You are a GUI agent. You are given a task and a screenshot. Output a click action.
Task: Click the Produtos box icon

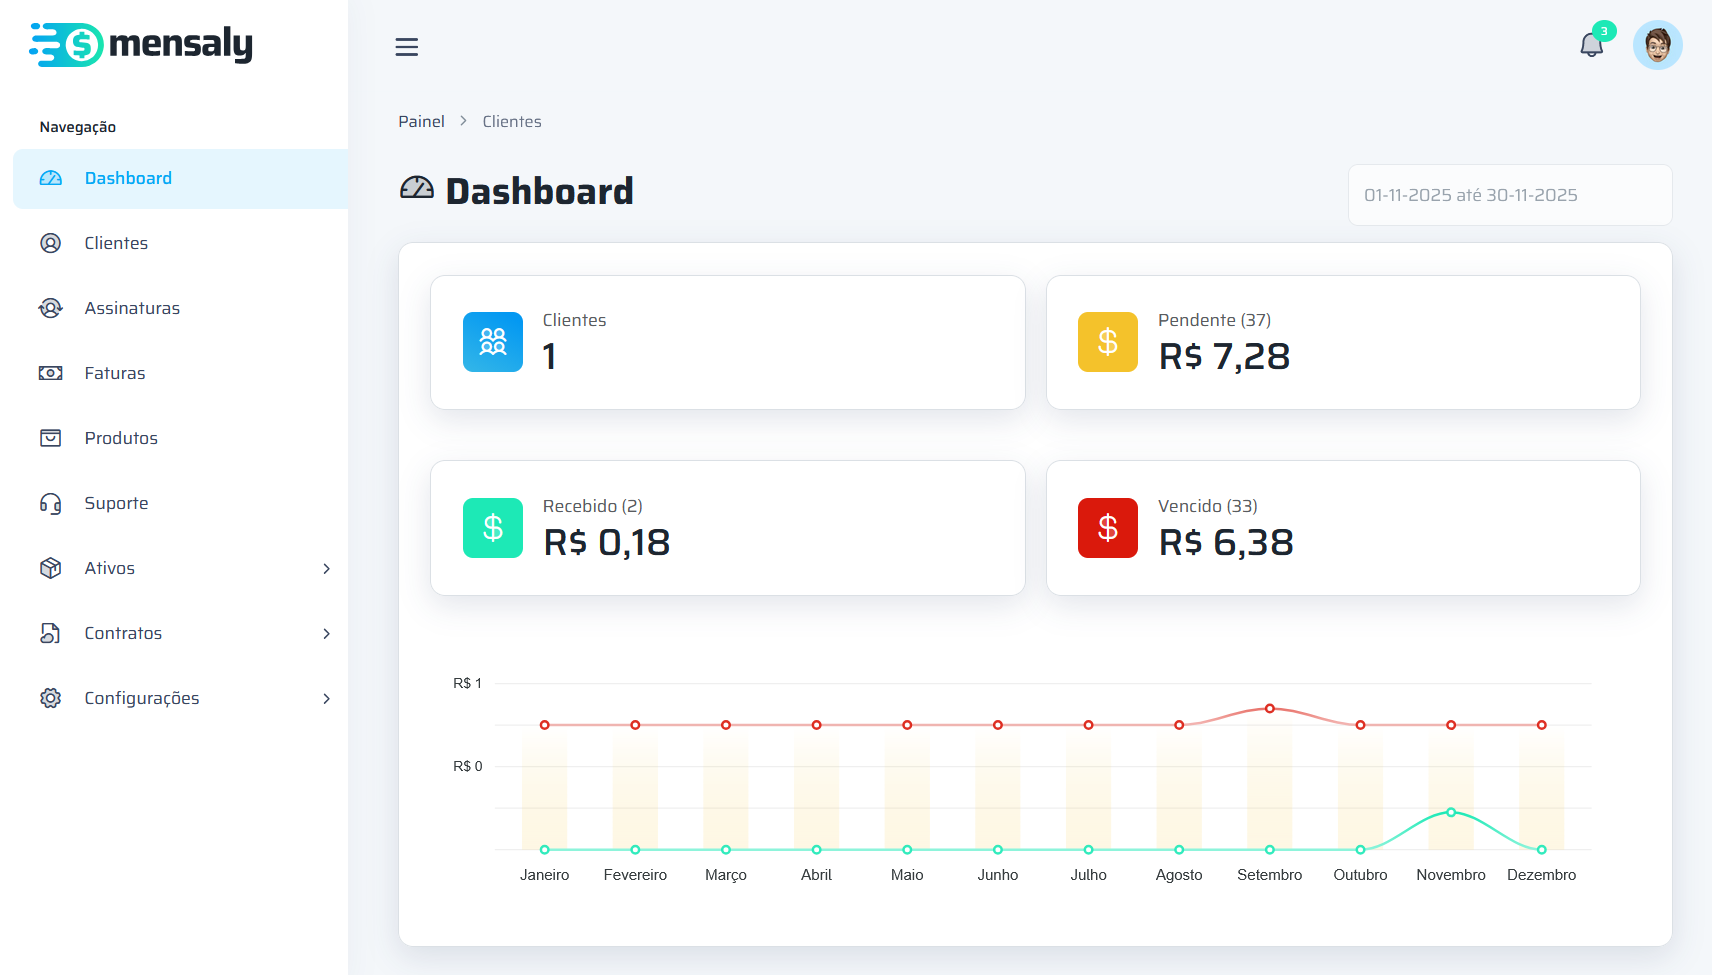point(50,438)
